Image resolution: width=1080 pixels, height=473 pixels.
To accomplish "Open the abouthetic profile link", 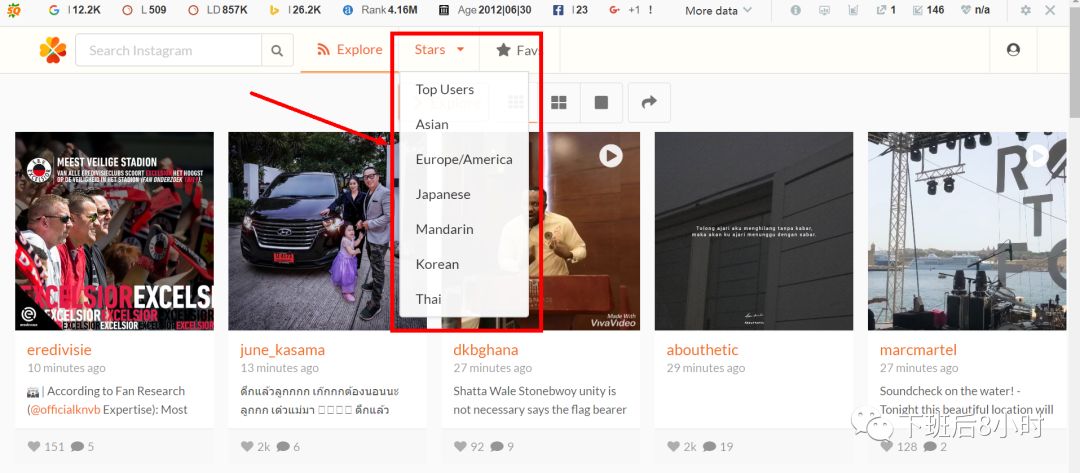I will tap(702, 350).
